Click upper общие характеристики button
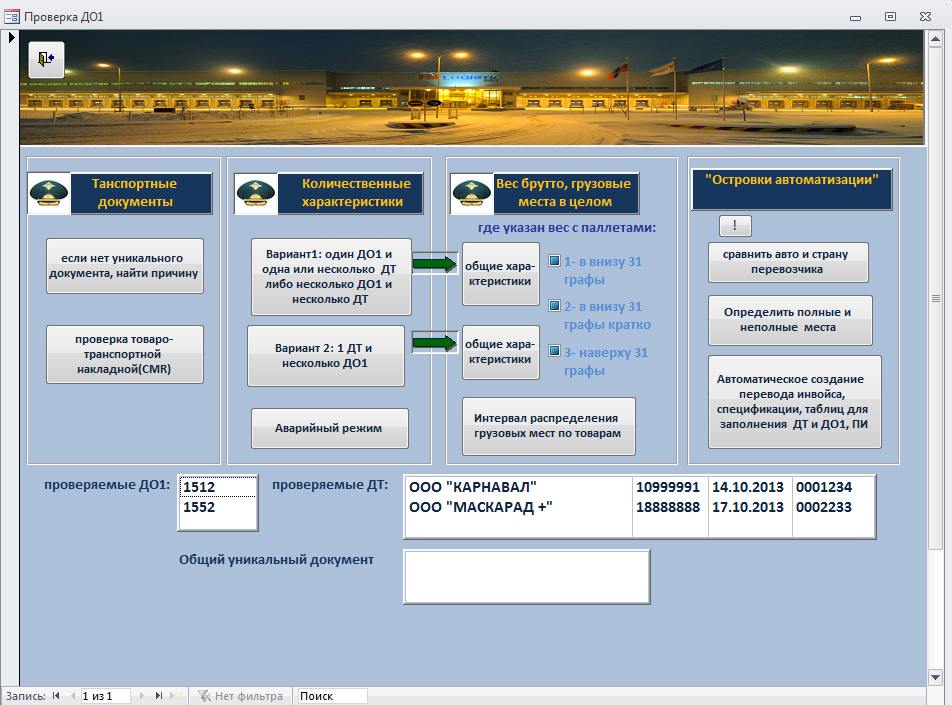 [500, 274]
